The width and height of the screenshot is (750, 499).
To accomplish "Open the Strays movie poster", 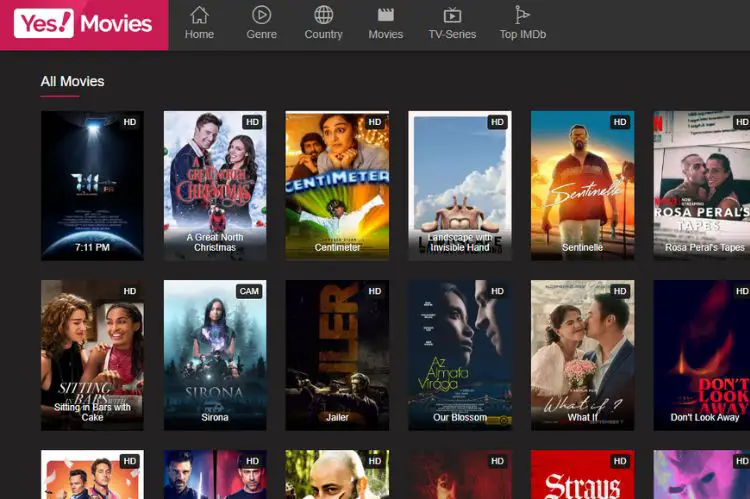I will pos(582,474).
